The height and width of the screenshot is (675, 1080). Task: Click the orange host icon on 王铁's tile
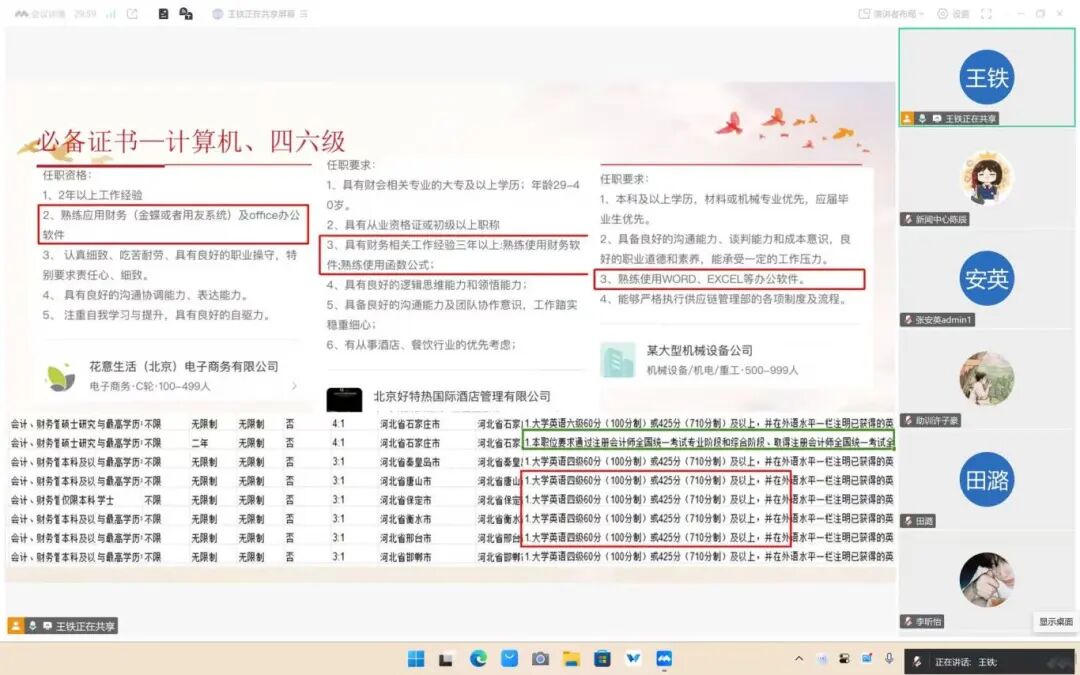point(907,118)
